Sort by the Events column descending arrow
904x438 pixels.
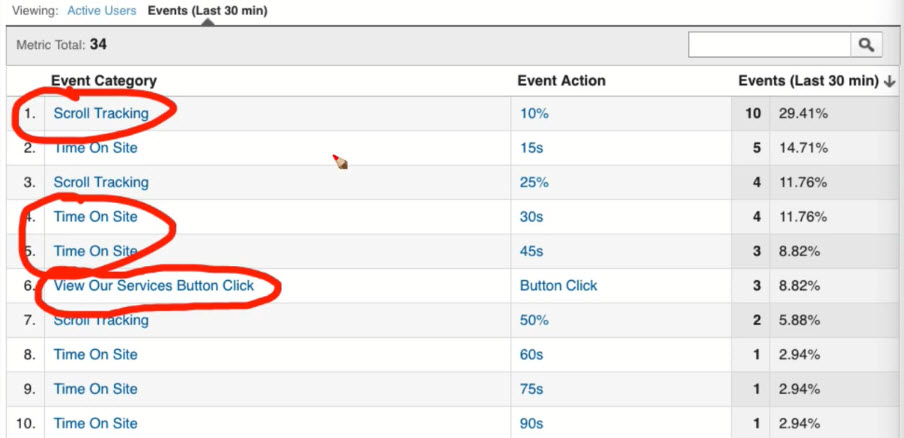pyautogui.click(x=889, y=81)
